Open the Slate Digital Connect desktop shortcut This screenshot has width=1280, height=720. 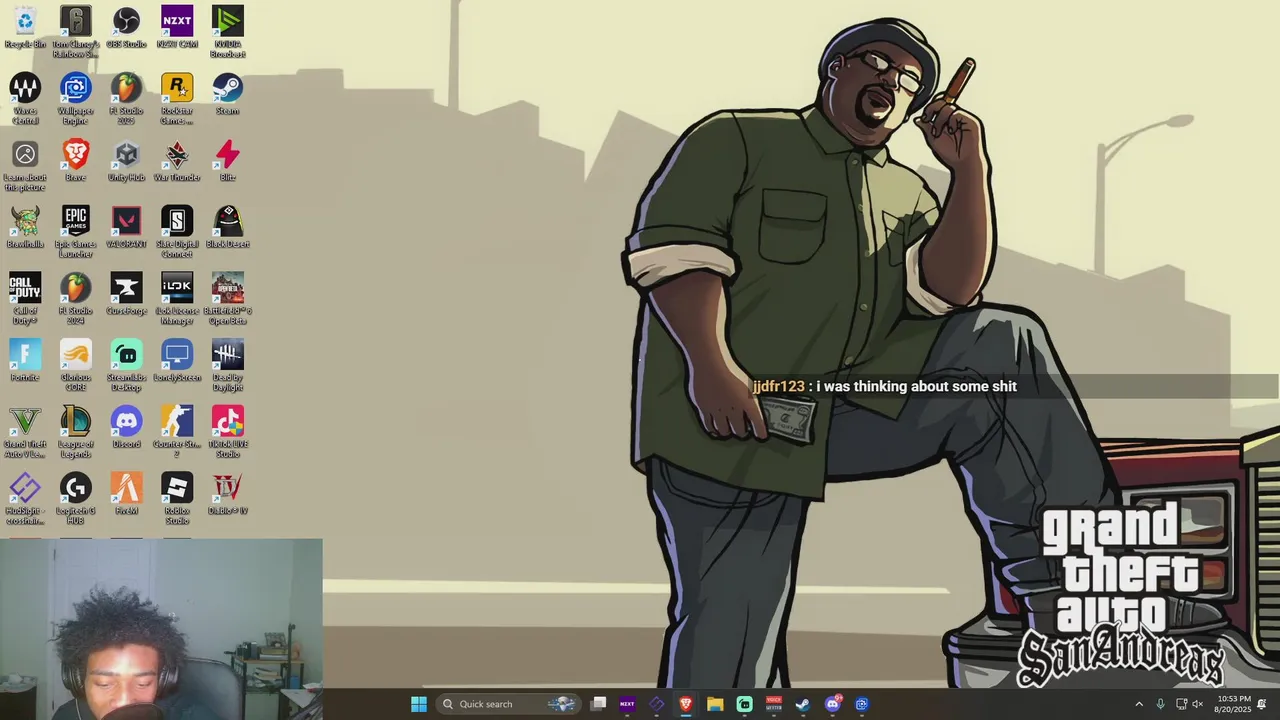tap(177, 232)
